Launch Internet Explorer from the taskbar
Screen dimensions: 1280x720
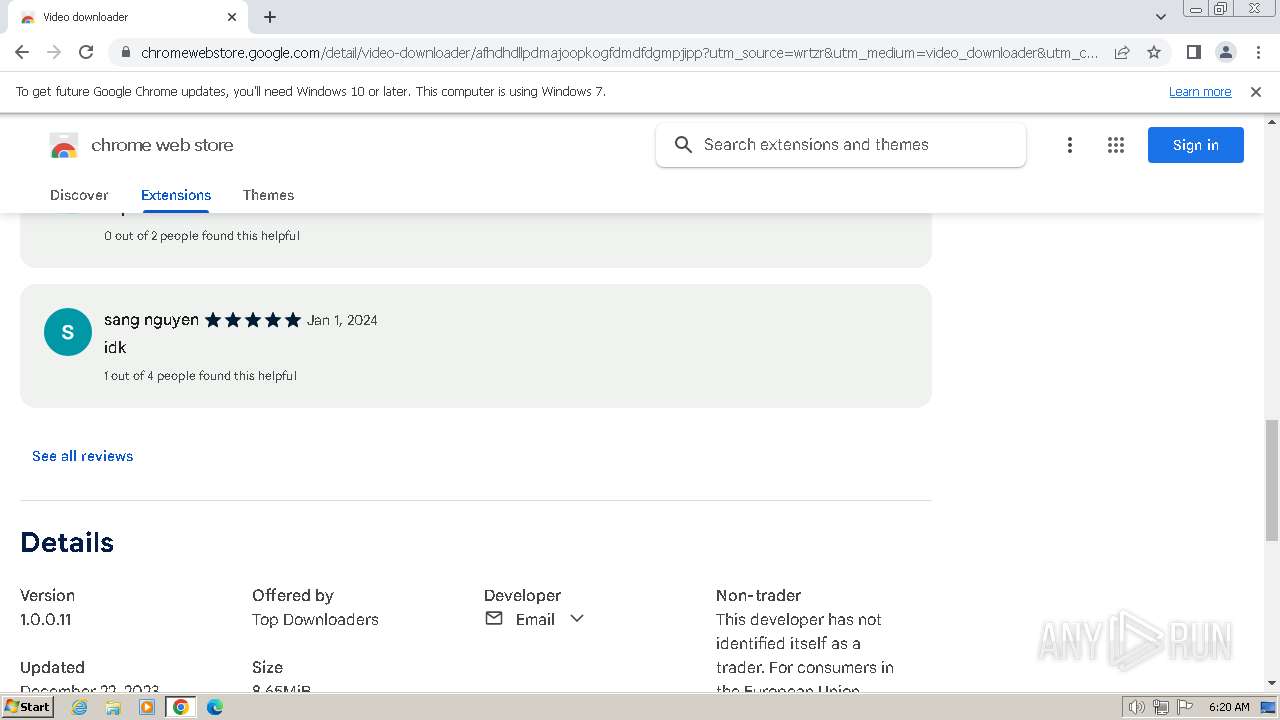click(80, 707)
